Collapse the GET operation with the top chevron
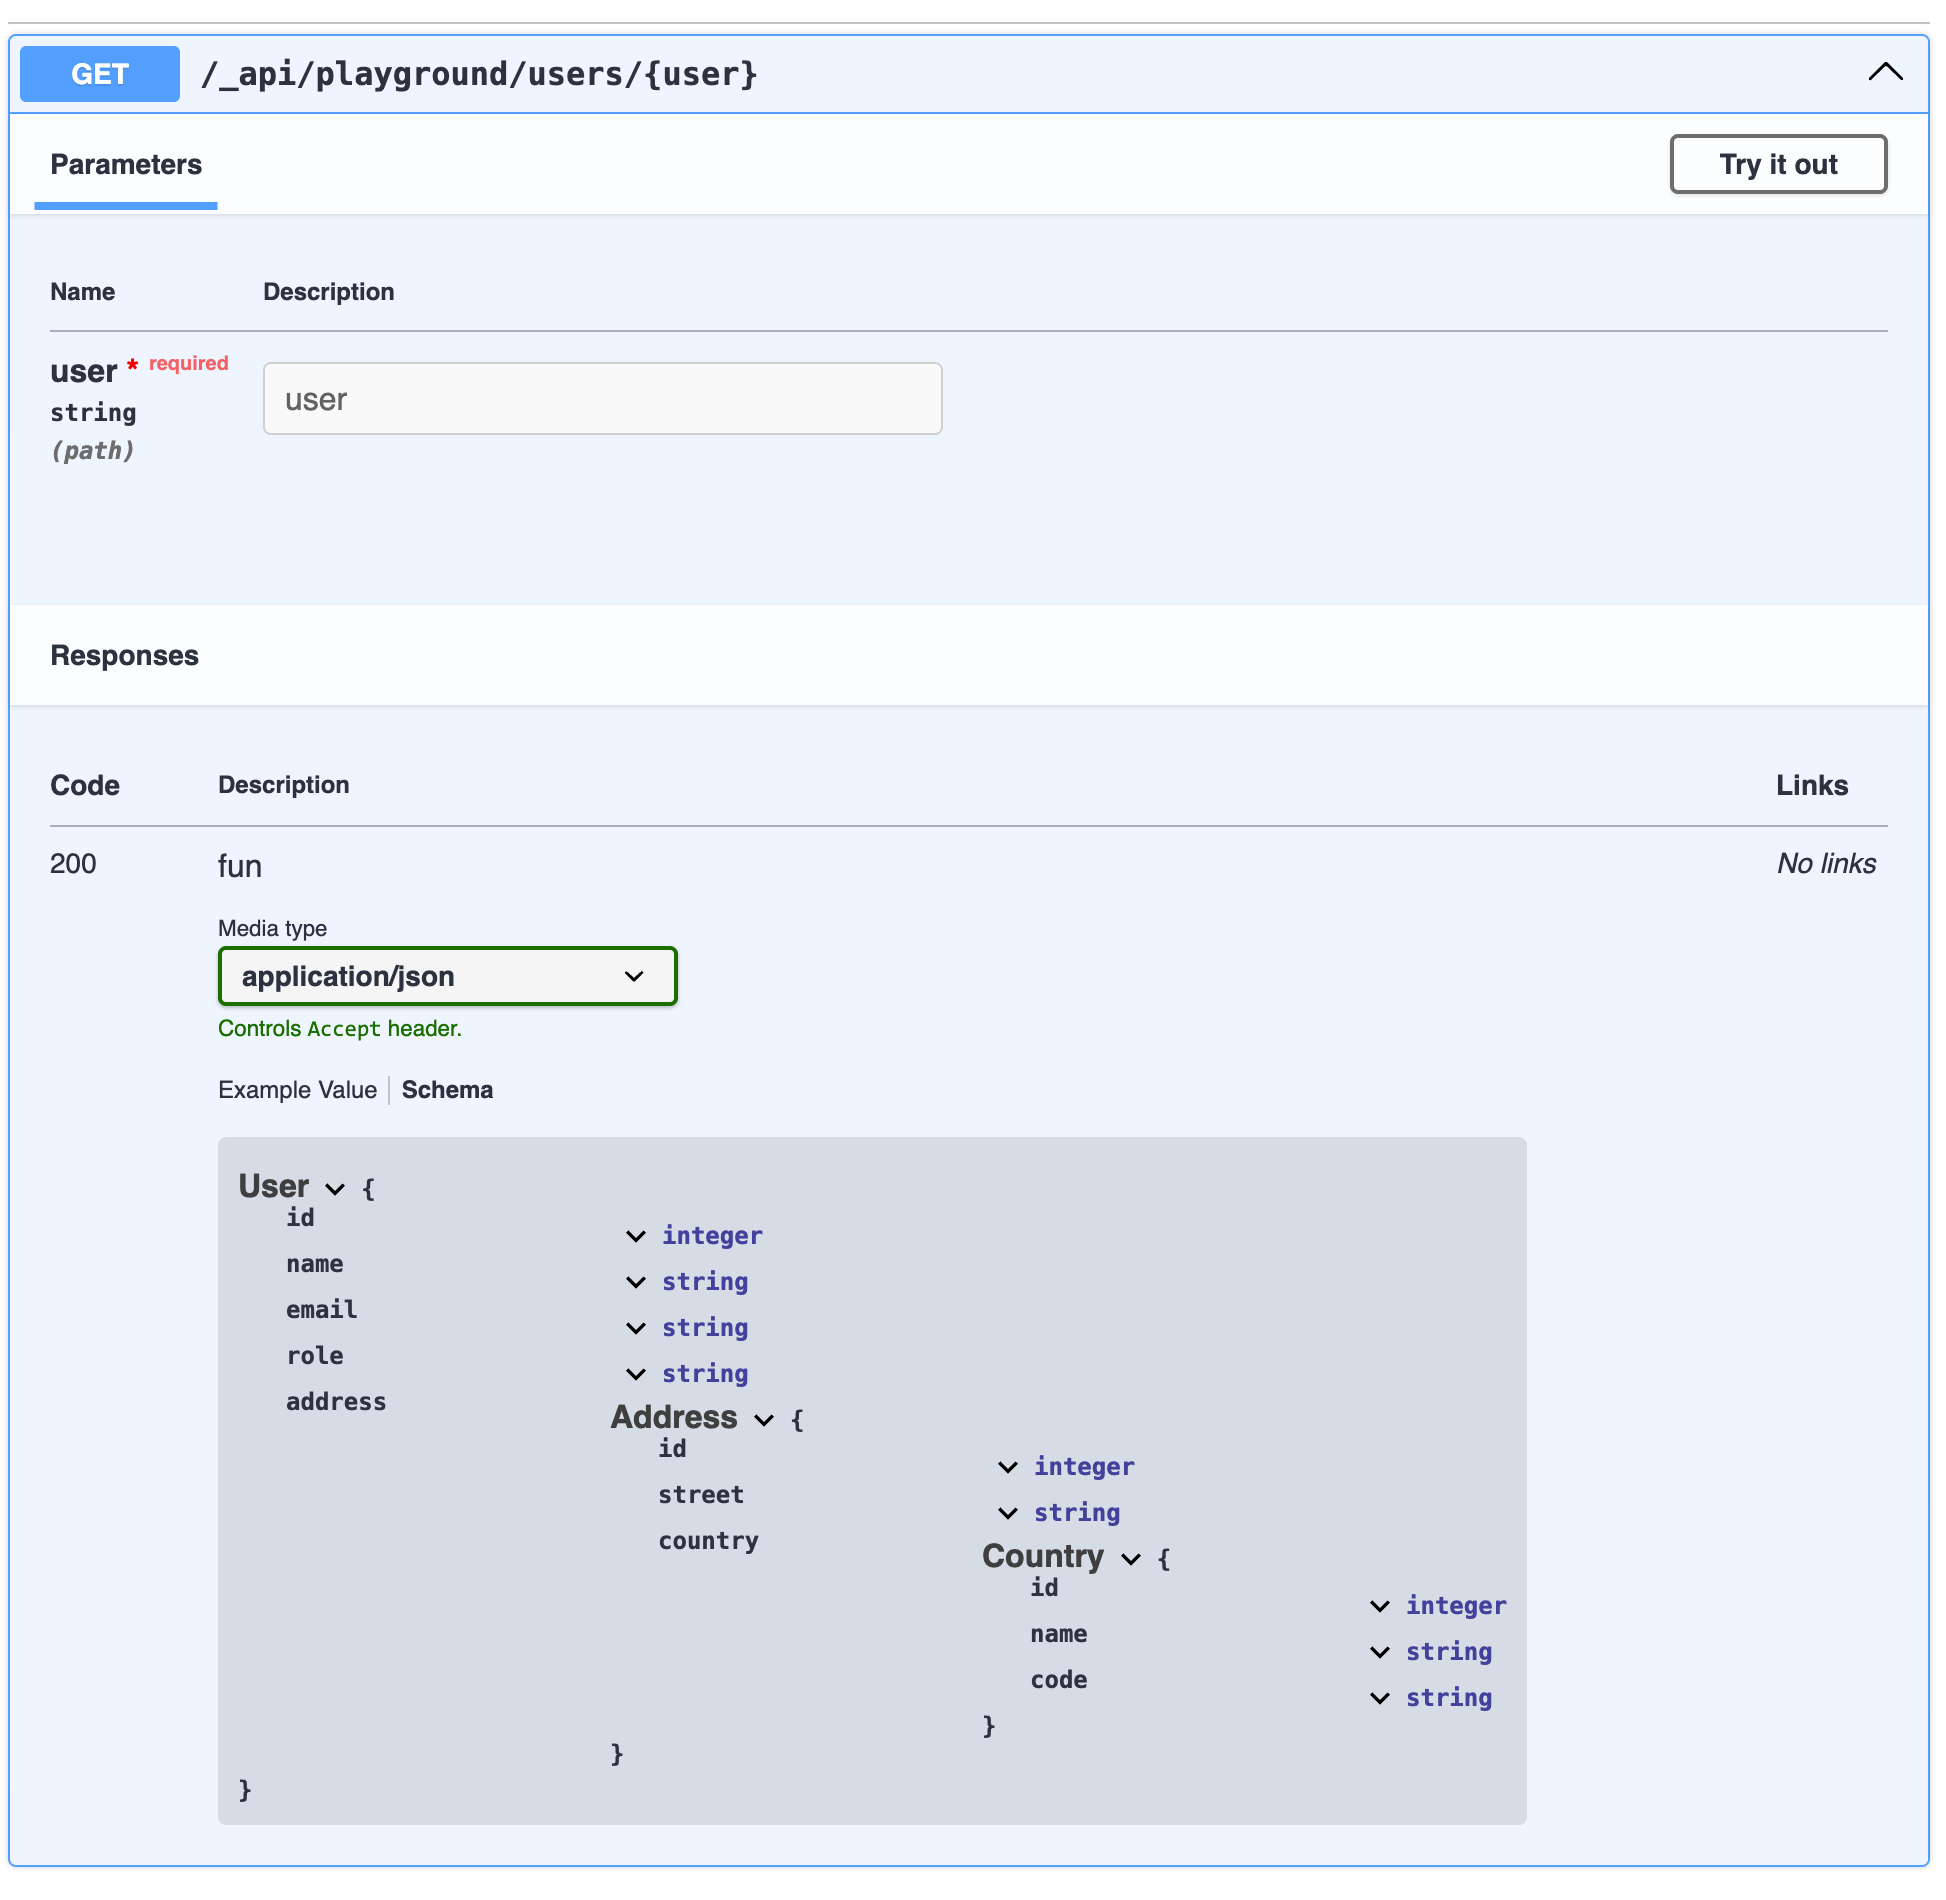Viewport: 1946px width, 1900px height. point(1885,73)
